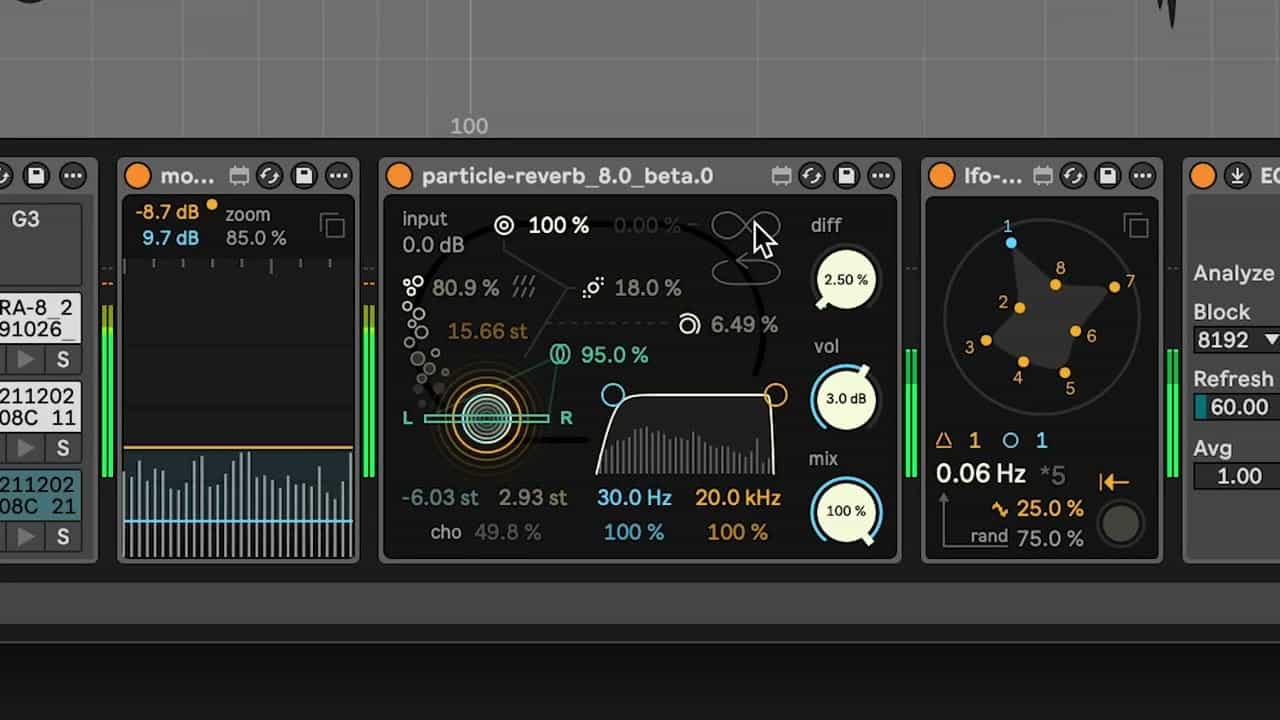Save the particle-reverb preset with disk icon

tap(846, 176)
